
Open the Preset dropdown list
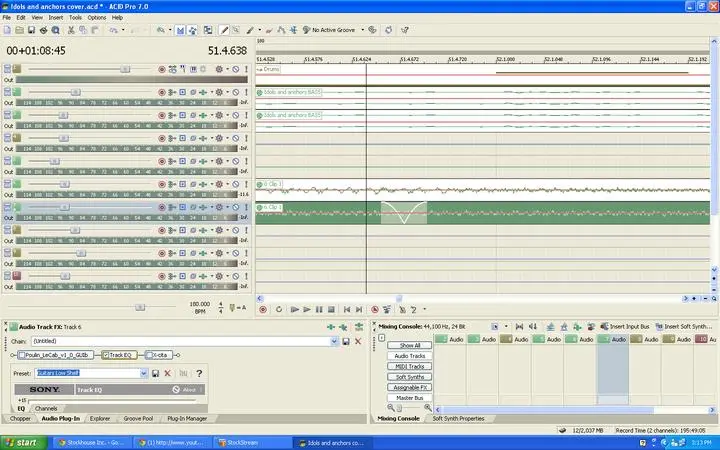click(144, 373)
